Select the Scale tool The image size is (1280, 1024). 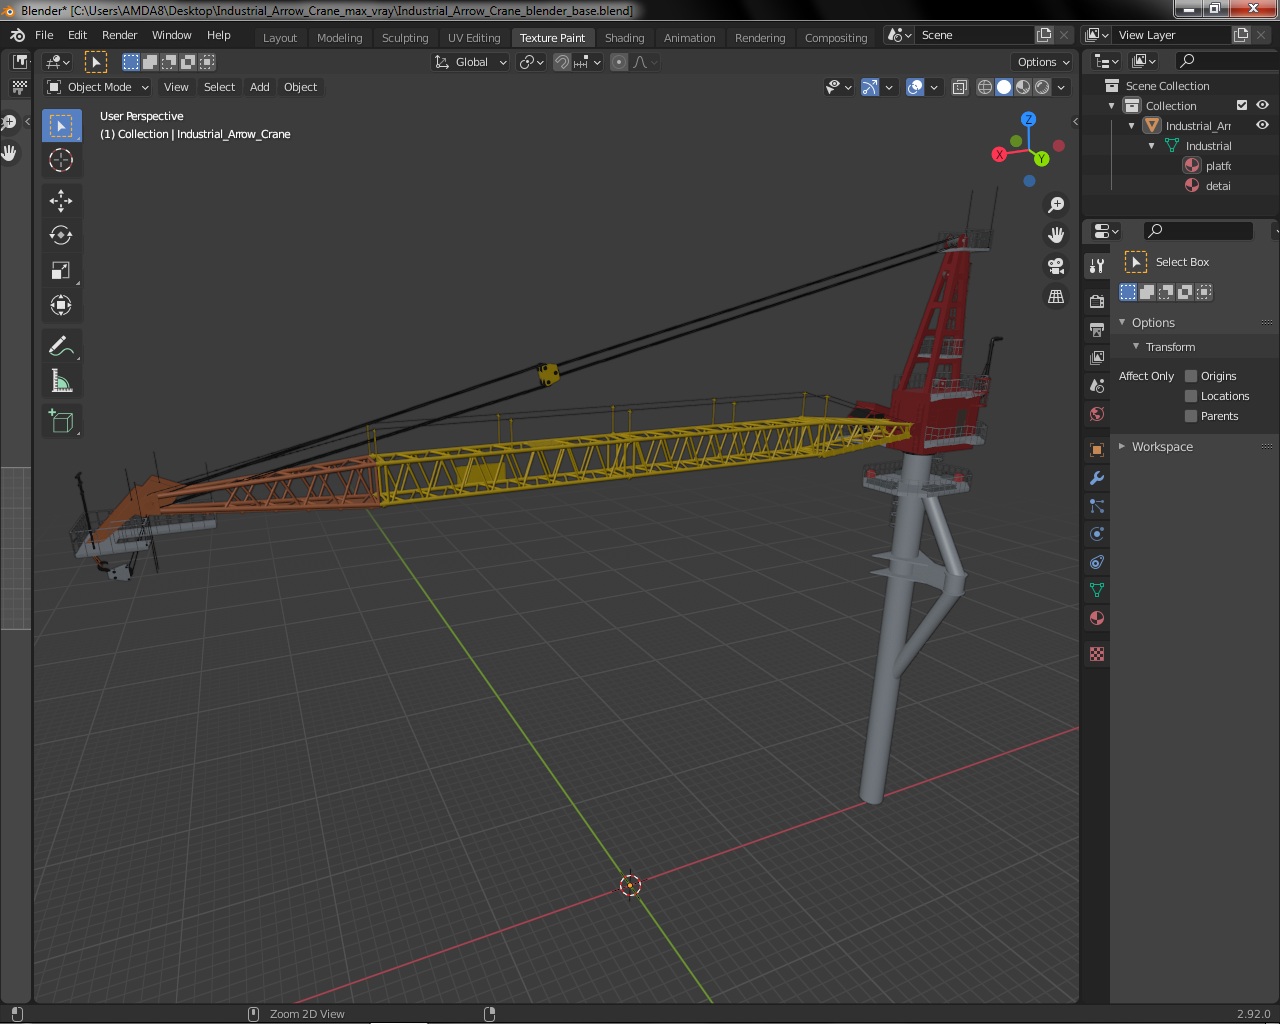61,271
